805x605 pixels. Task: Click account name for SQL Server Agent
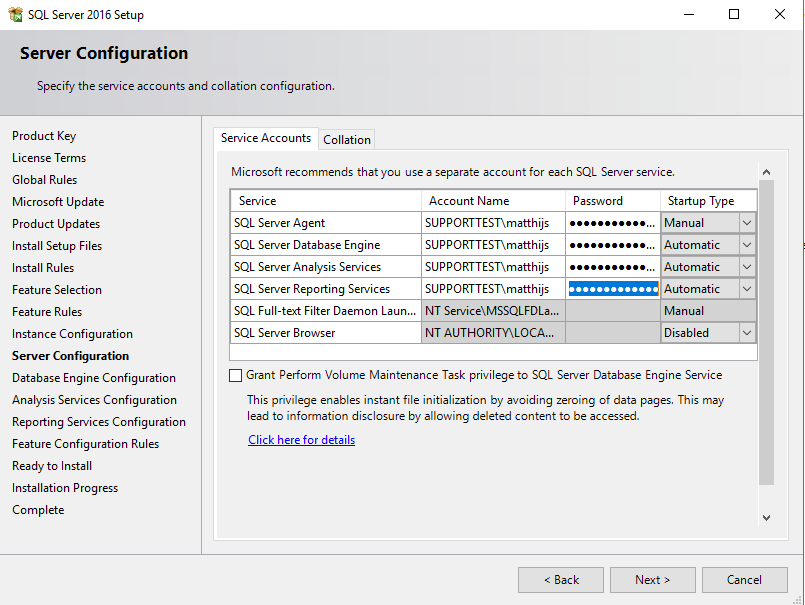click(x=493, y=223)
